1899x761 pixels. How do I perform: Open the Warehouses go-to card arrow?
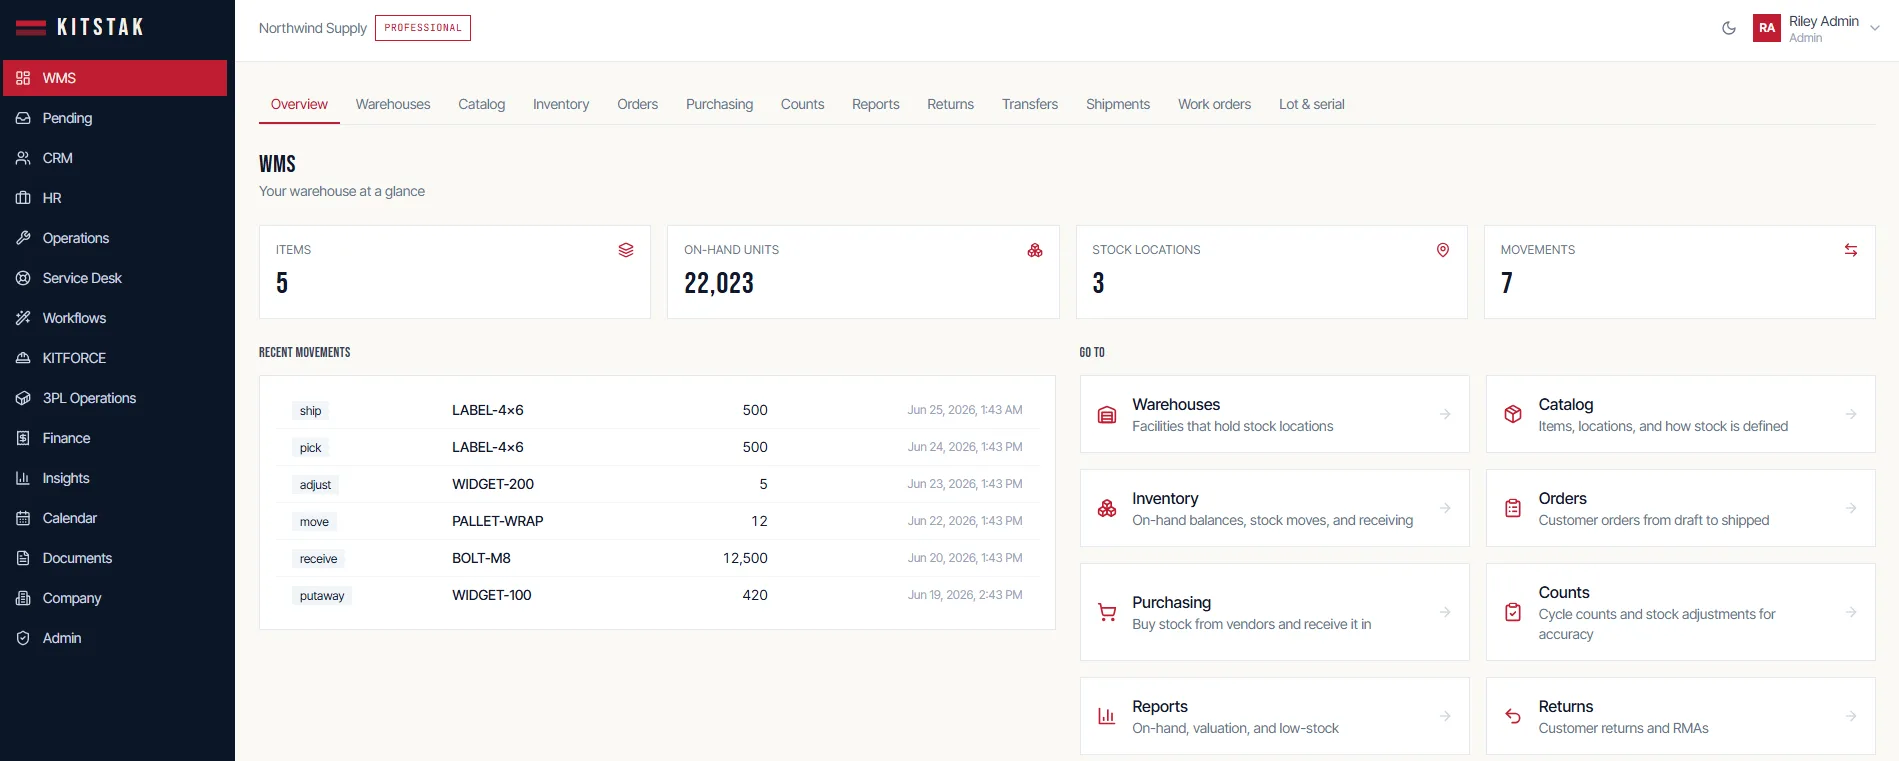tap(1445, 414)
